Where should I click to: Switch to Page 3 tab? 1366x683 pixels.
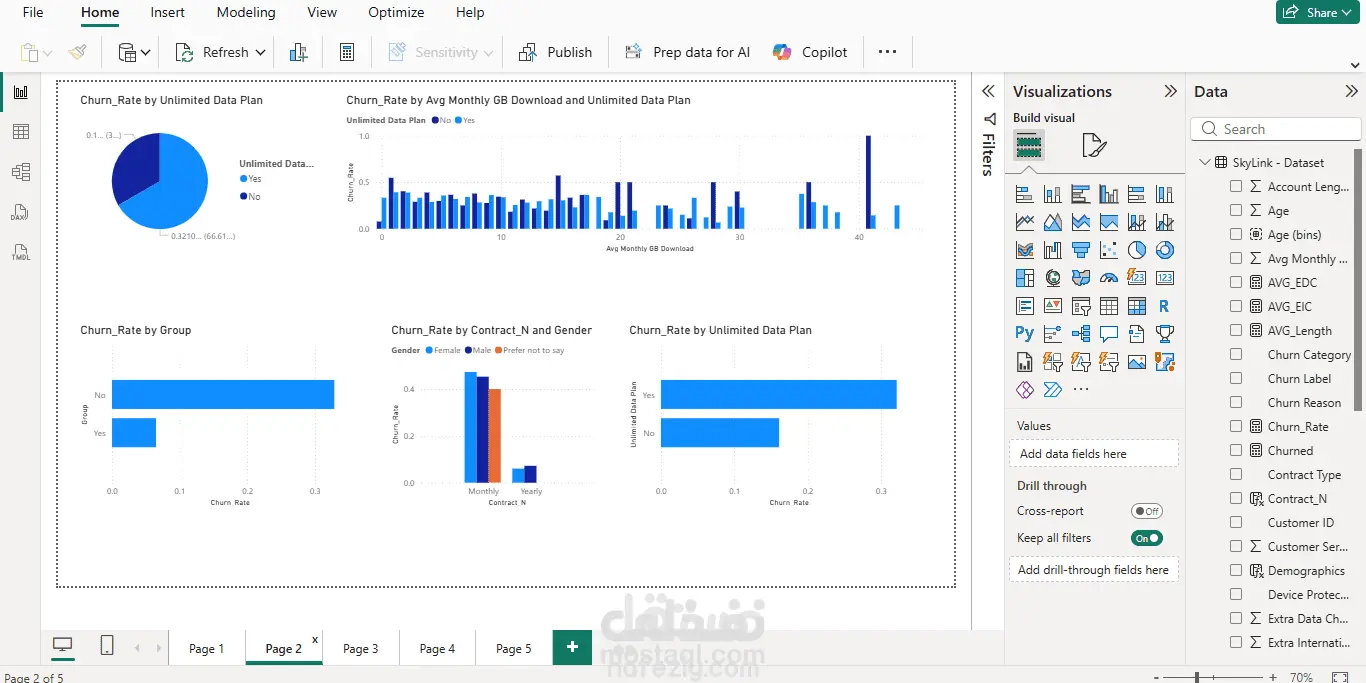[x=361, y=648]
